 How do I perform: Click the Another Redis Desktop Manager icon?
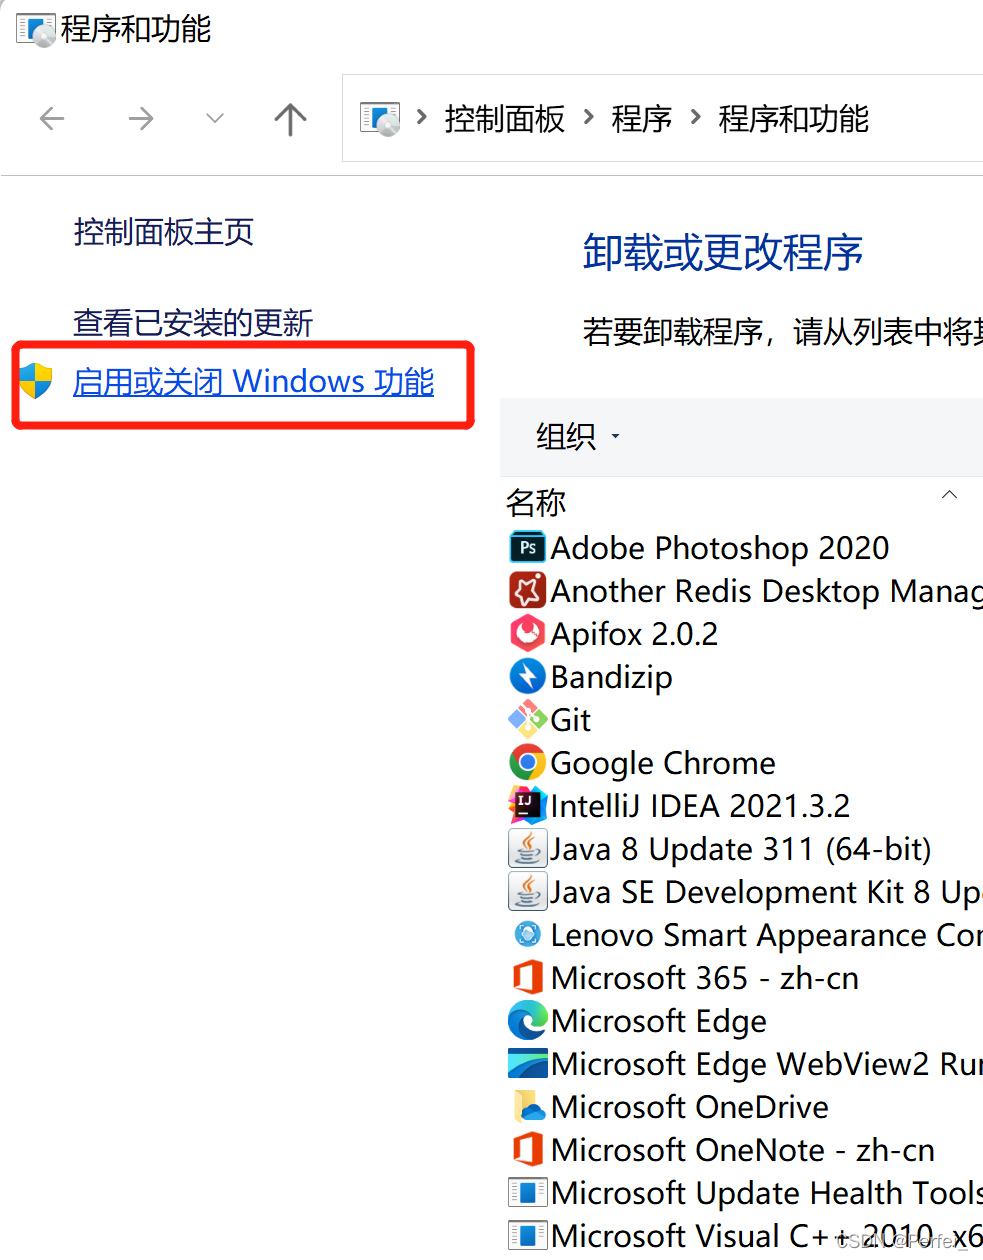[527, 591]
